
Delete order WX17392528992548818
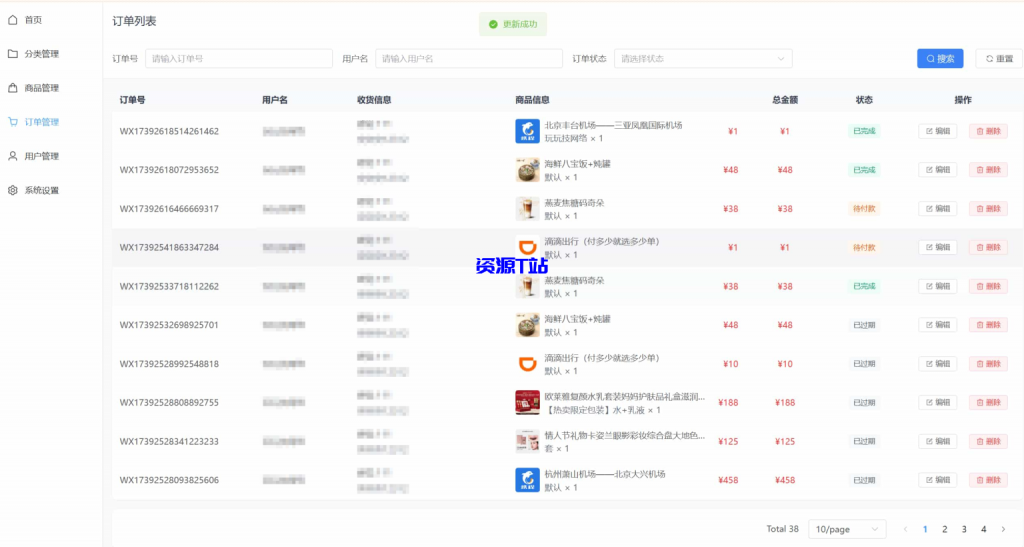click(x=988, y=364)
